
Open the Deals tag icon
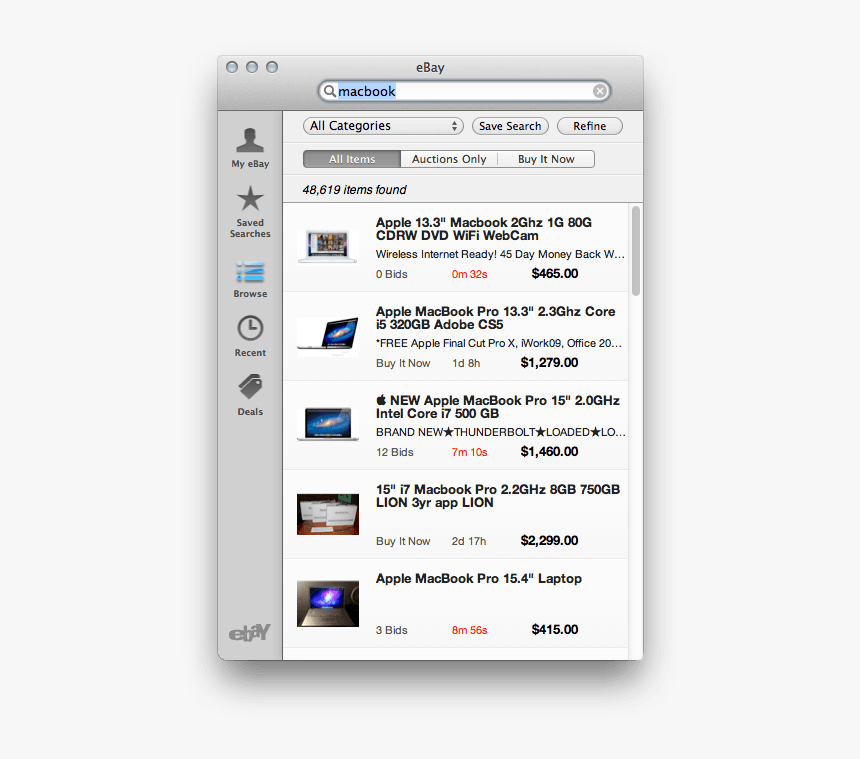[250, 387]
